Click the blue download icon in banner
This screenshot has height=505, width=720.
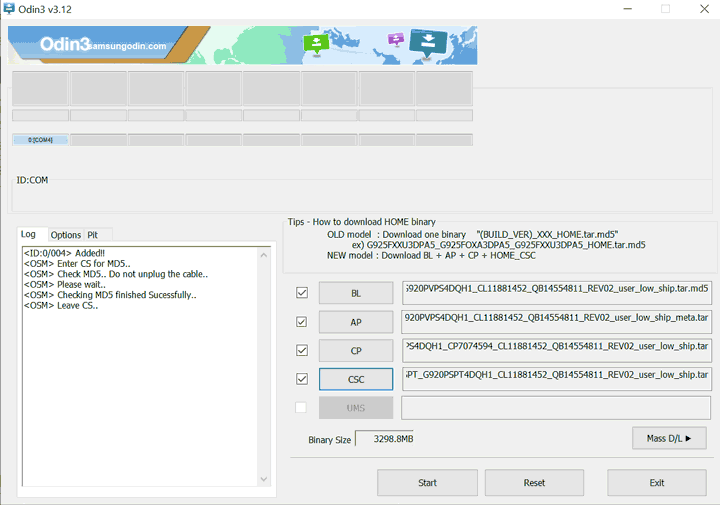click(x=428, y=42)
